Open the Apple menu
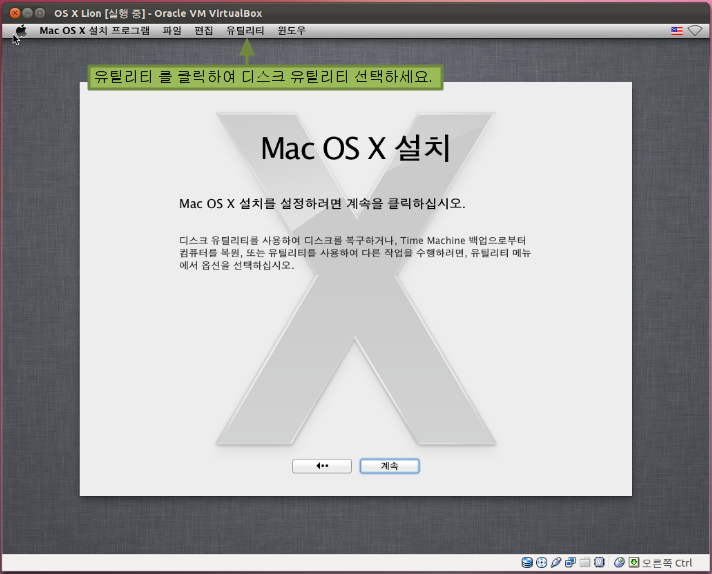The height and width of the screenshot is (574, 712). [x=21, y=30]
